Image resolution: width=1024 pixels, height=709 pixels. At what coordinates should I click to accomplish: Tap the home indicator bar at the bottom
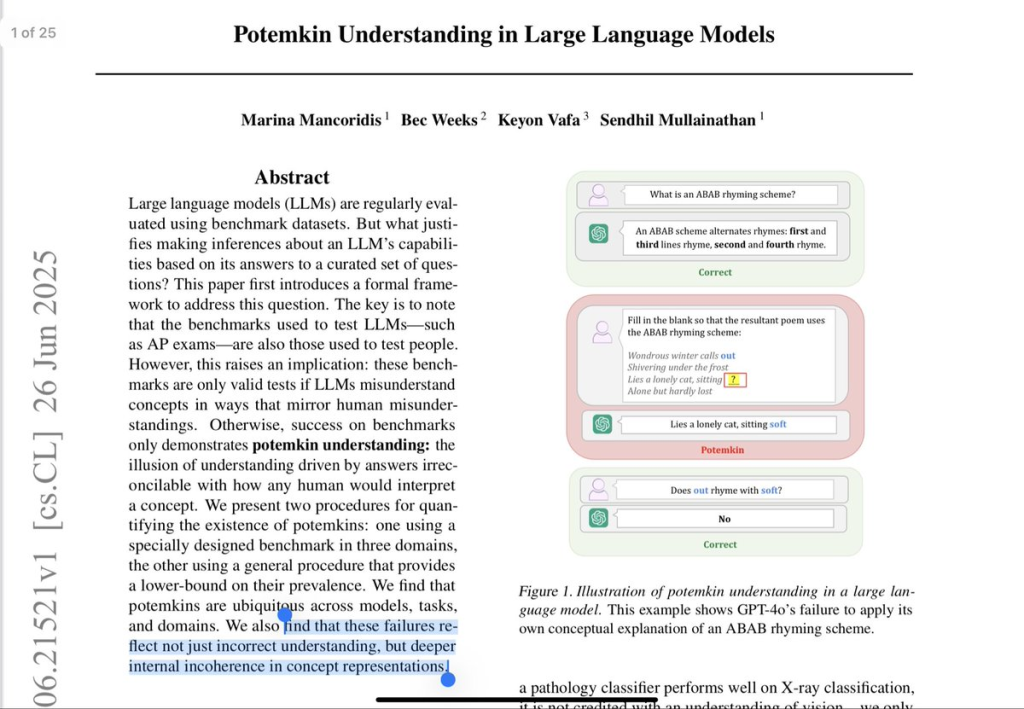coord(512,699)
